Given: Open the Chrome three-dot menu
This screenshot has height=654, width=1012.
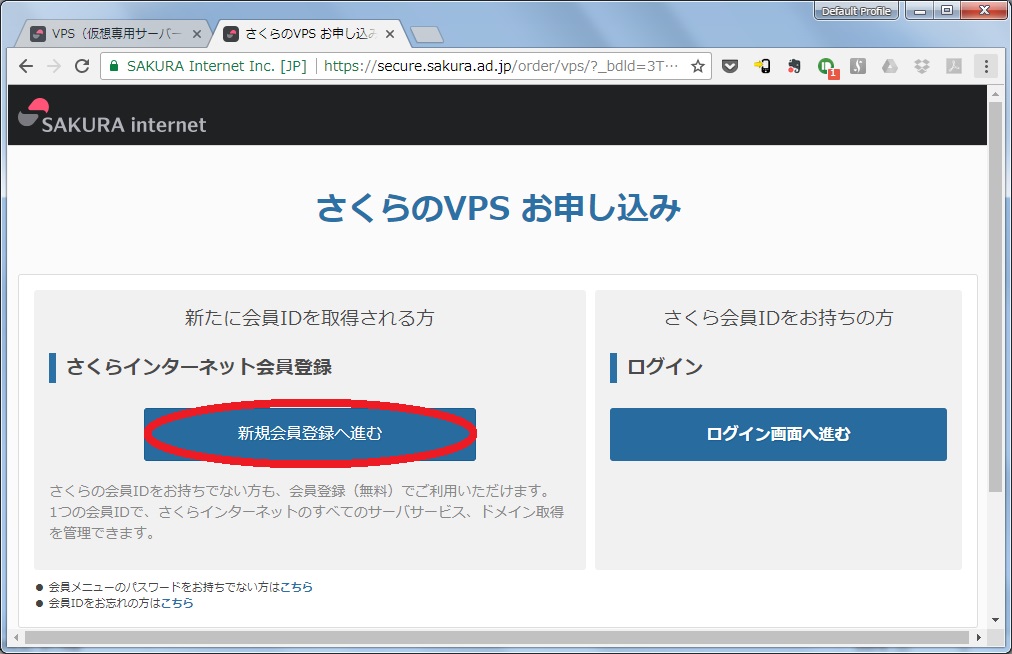Looking at the screenshot, I should [986, 66].
